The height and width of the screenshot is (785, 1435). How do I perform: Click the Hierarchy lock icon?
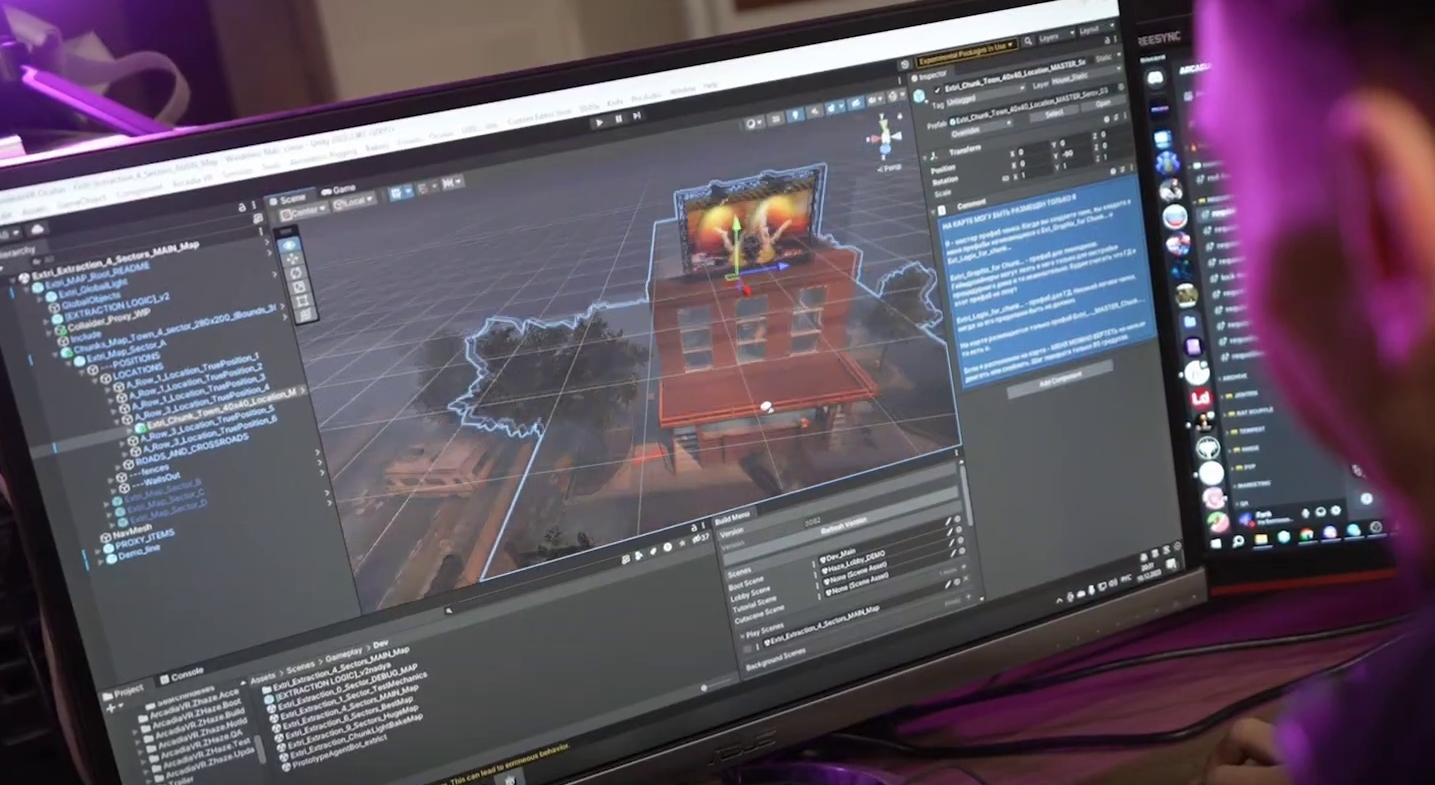tap(242, 206)
